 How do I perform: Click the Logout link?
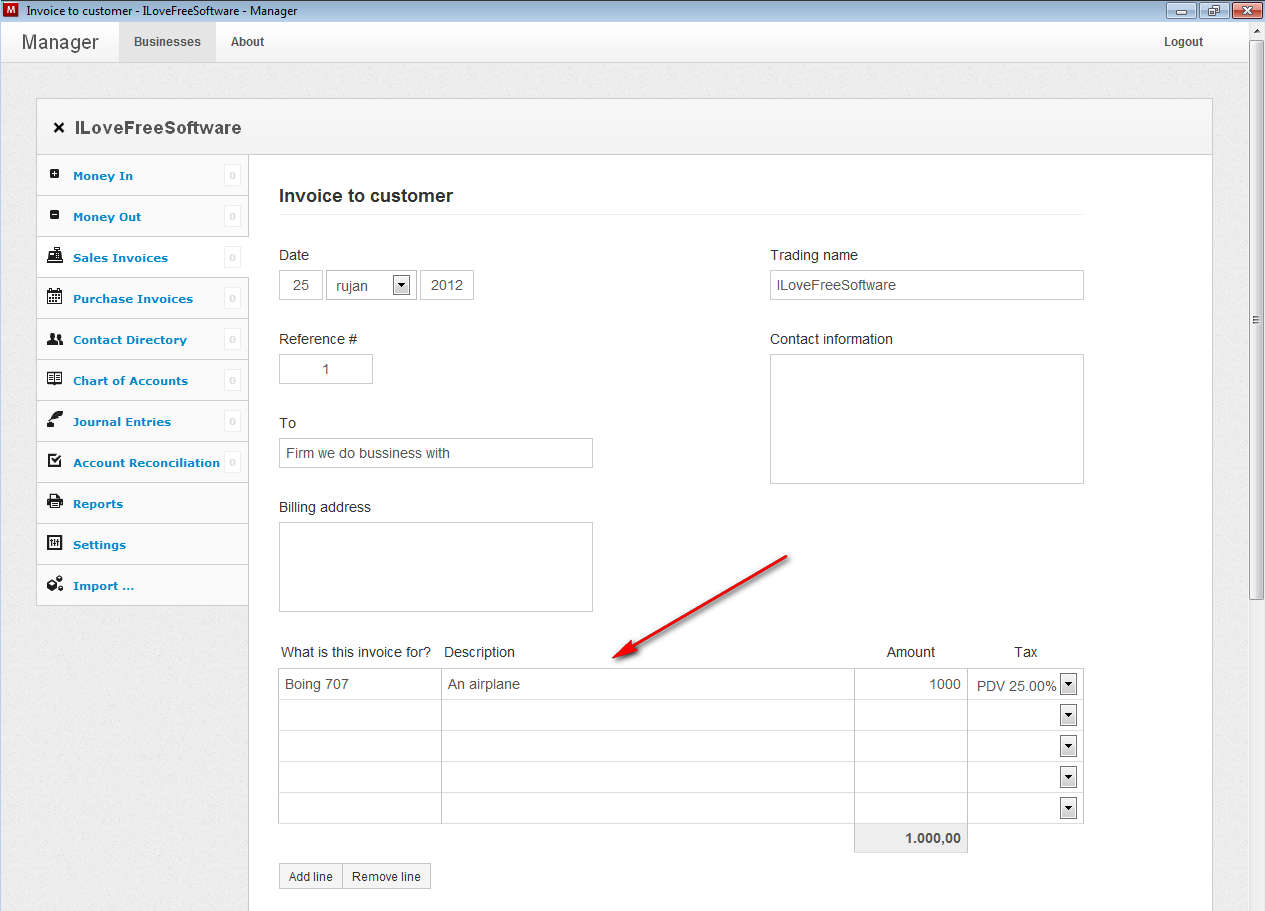[1183, 42]
